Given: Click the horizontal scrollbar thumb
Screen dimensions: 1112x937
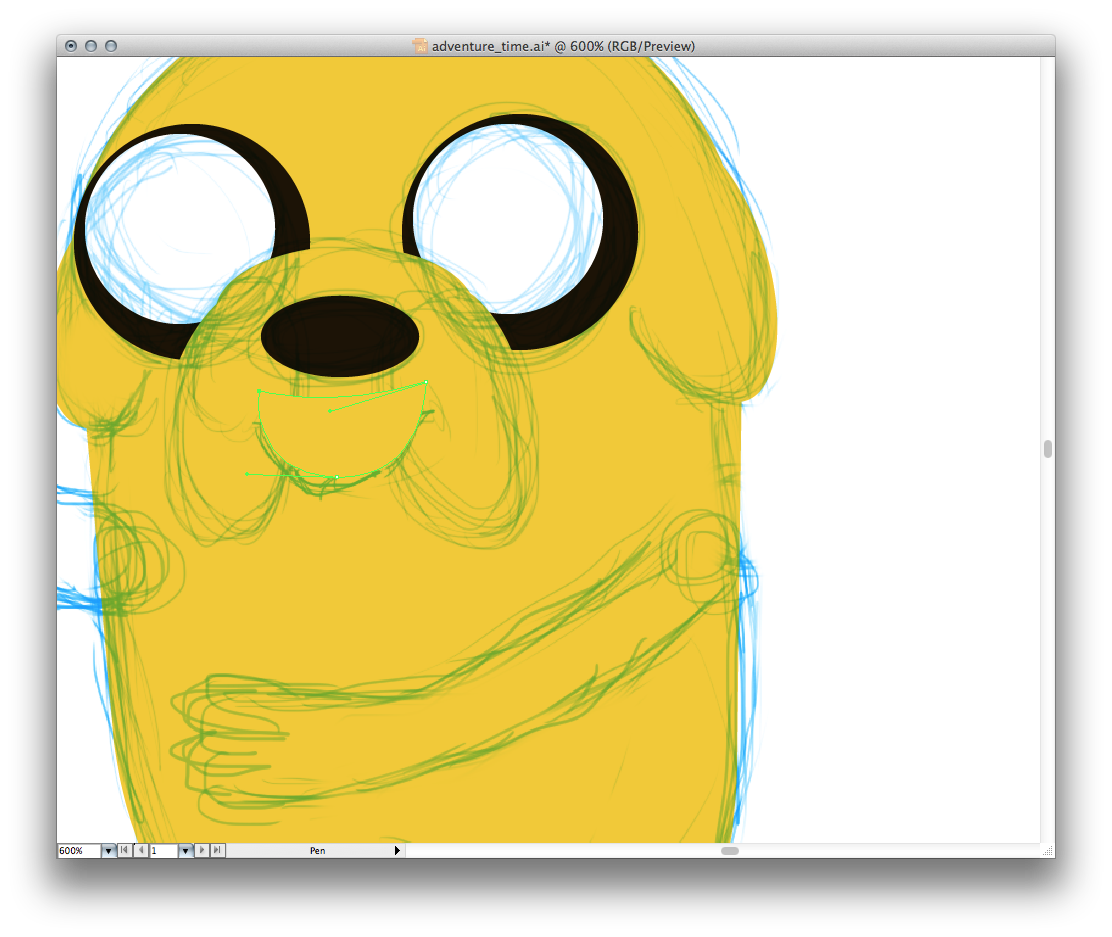Looking at the screenshot, I should pos(730,851).
